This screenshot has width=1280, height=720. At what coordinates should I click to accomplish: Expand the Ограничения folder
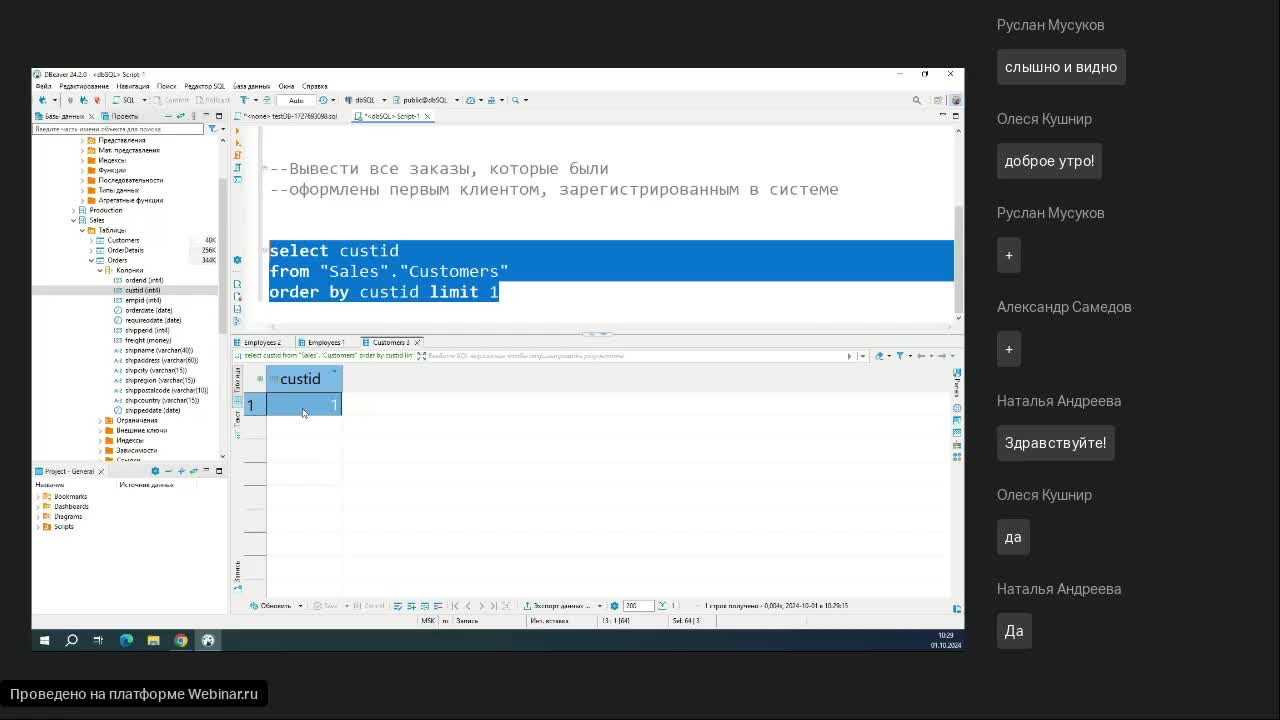[100, 420]
